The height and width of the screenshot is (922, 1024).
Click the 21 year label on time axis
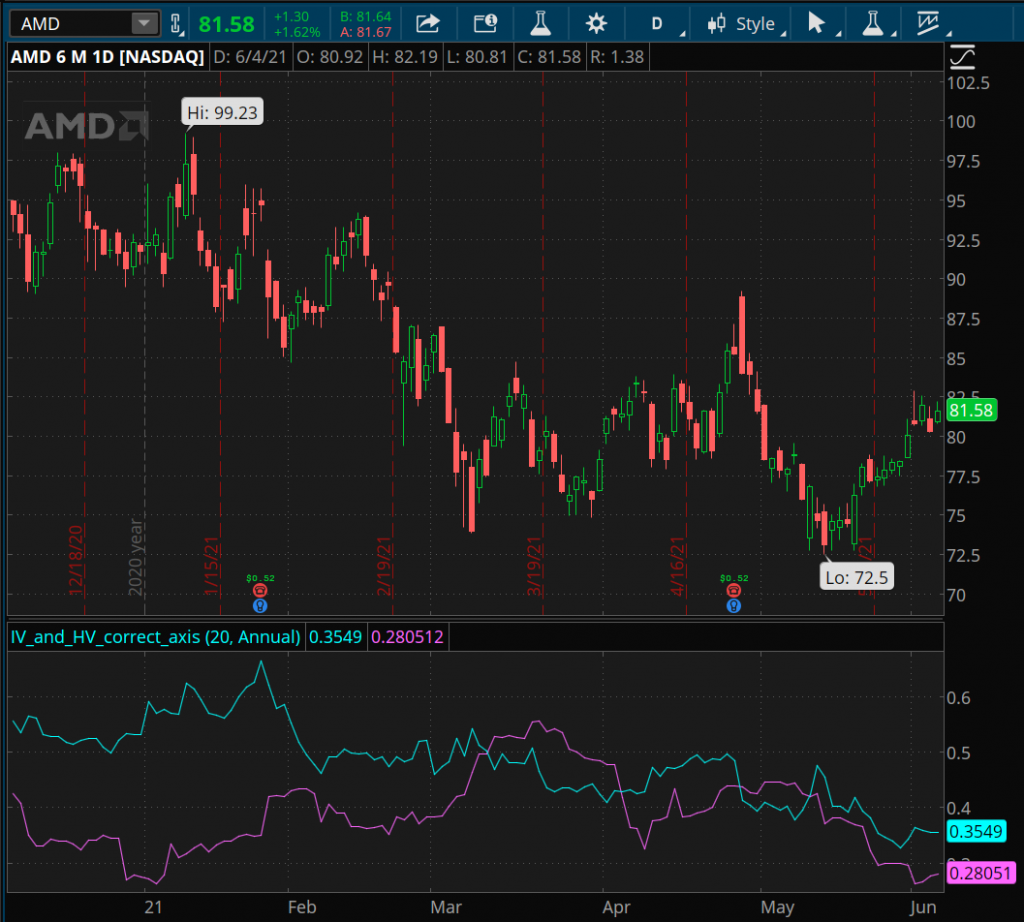pos(153,907)
